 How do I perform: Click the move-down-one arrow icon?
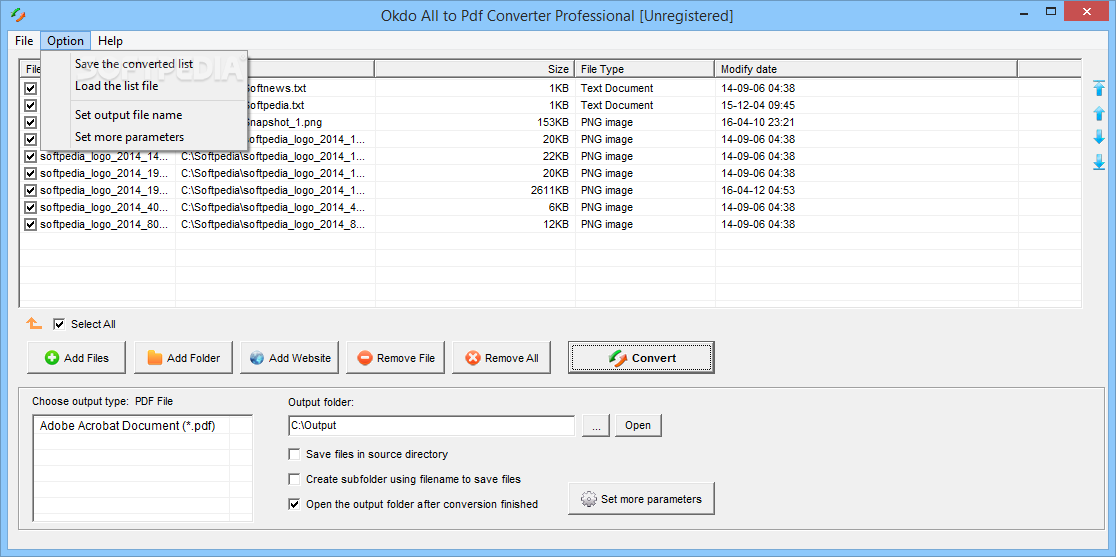(1099, 137)
